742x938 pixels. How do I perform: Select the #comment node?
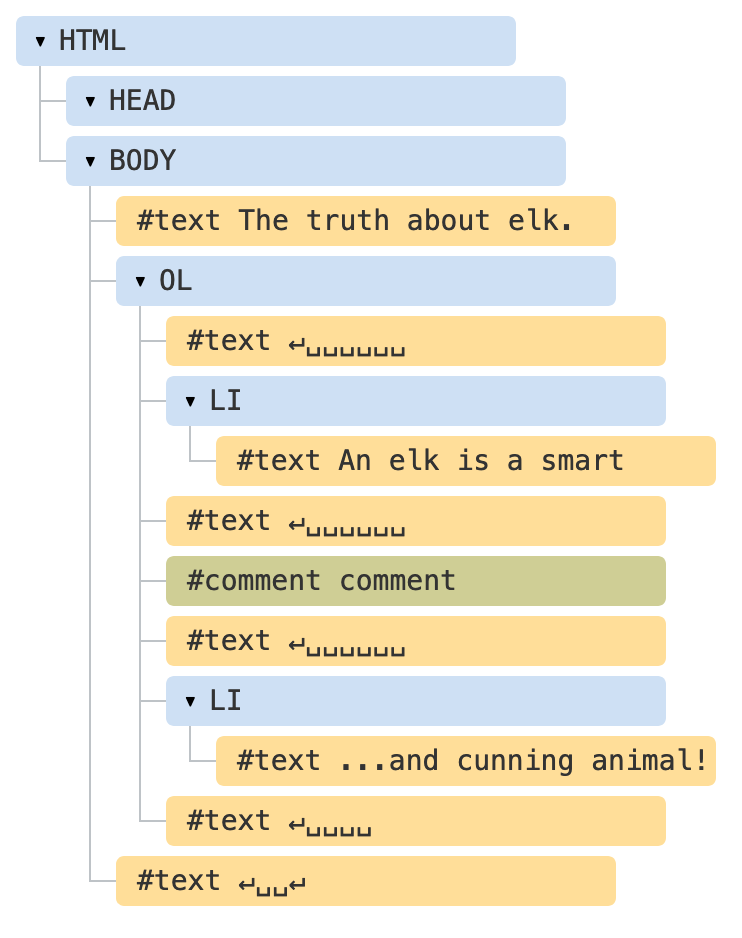point(416,581)
